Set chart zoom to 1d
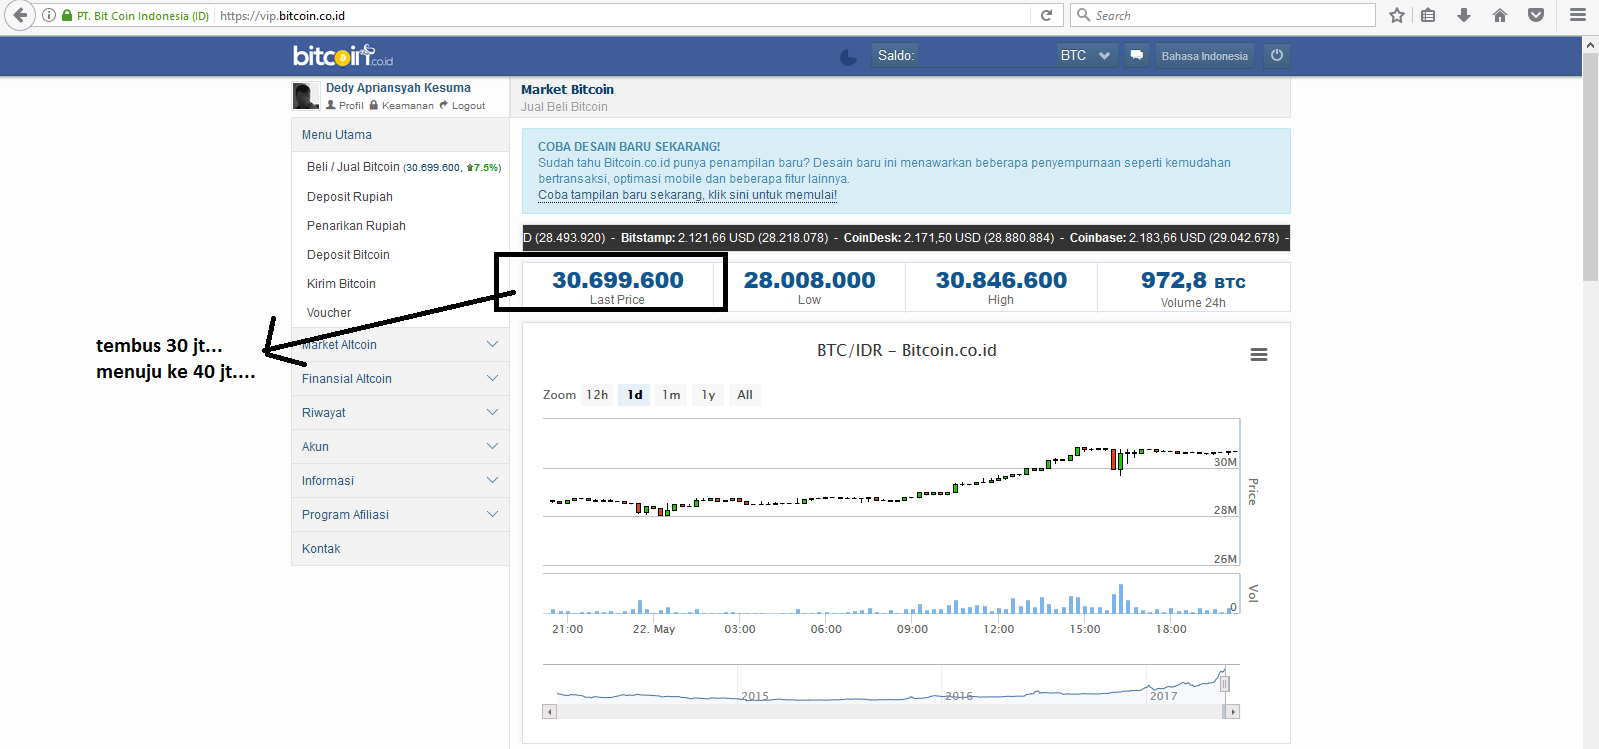 pos(635,395)
